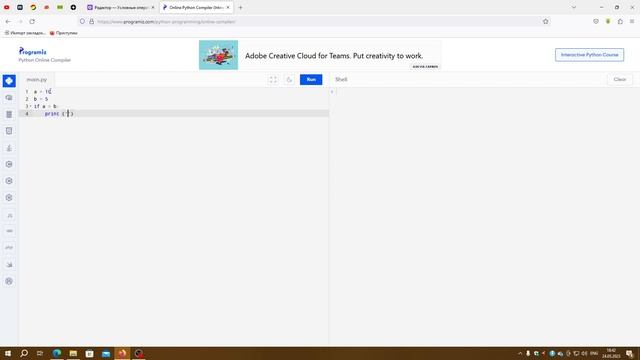Click the Adobe Creative Cloud for Teams ad text
Screen dimensions: 640x360
tap(334, 56)
